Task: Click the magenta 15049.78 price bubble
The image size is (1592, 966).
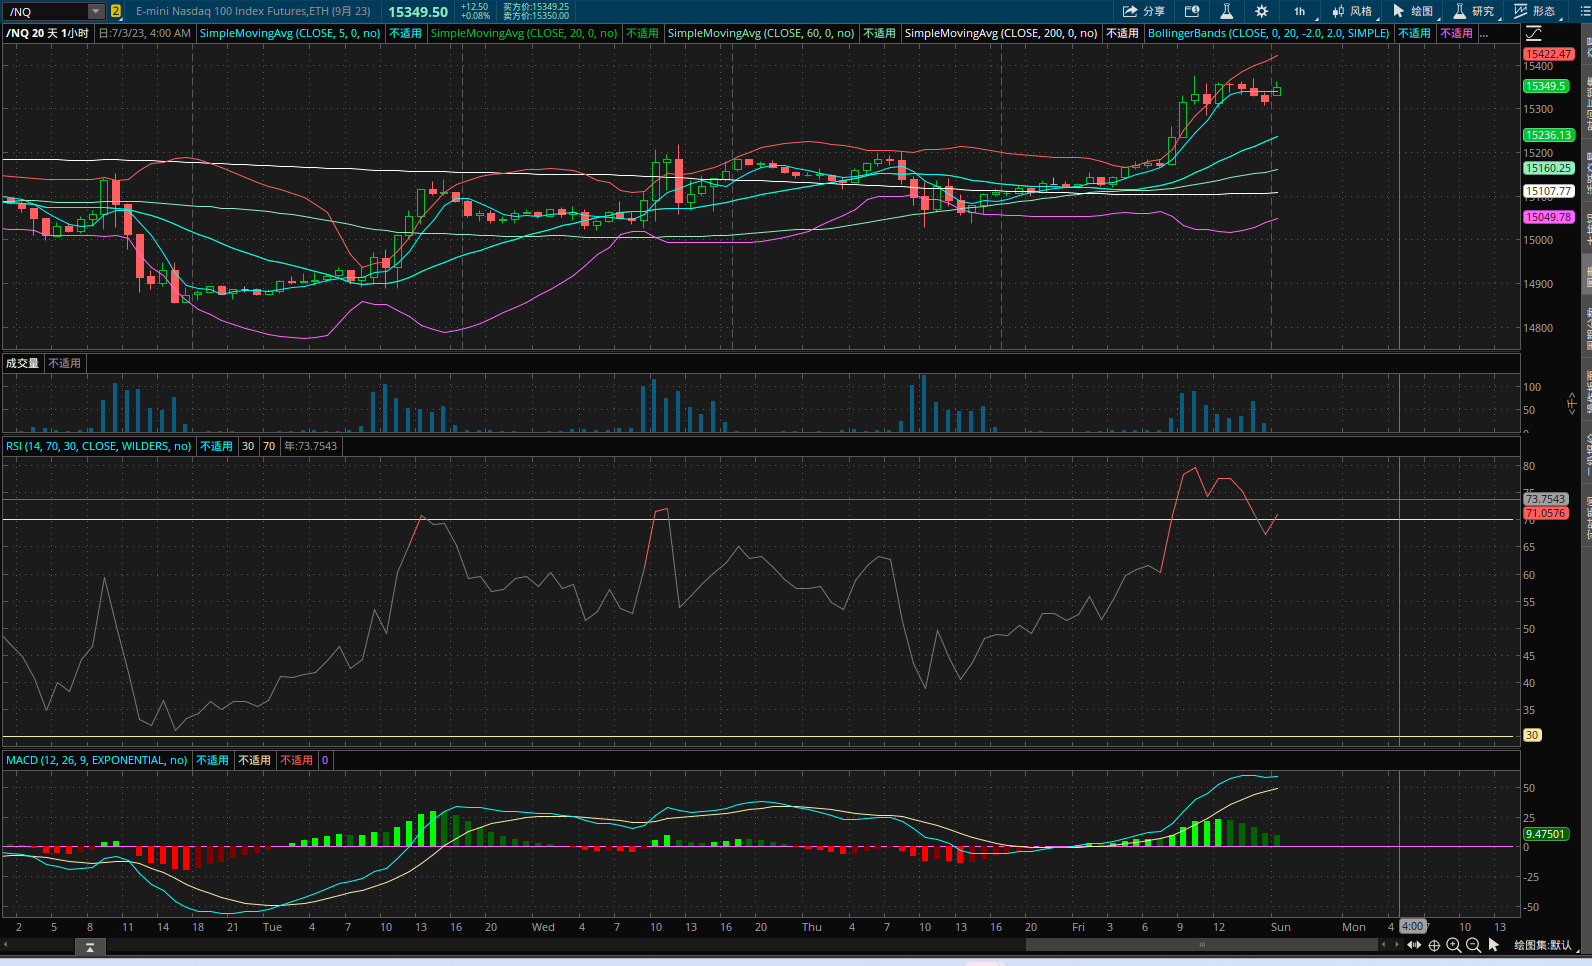Action: [1548, 217]
